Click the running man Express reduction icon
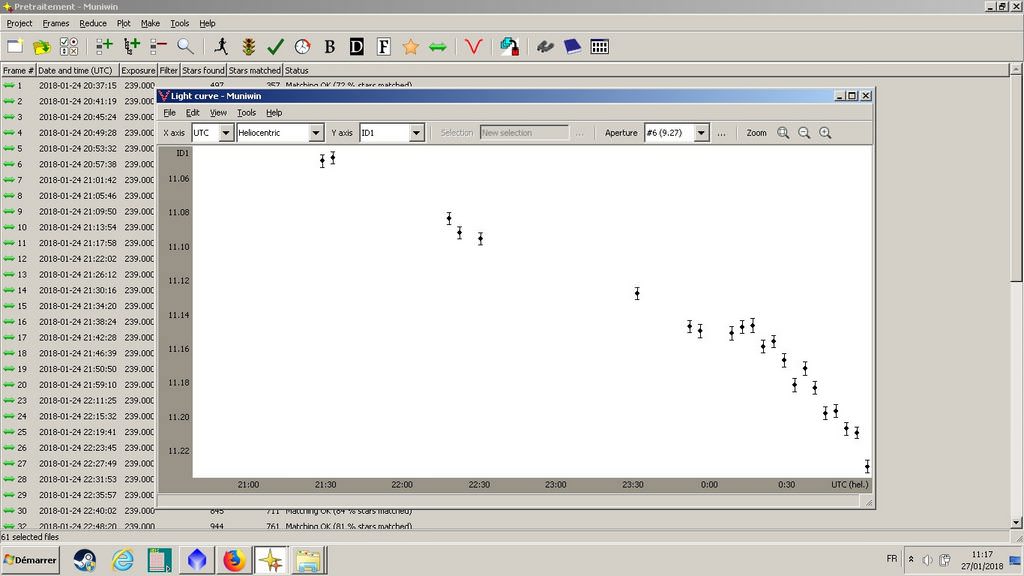 point(221,46)
